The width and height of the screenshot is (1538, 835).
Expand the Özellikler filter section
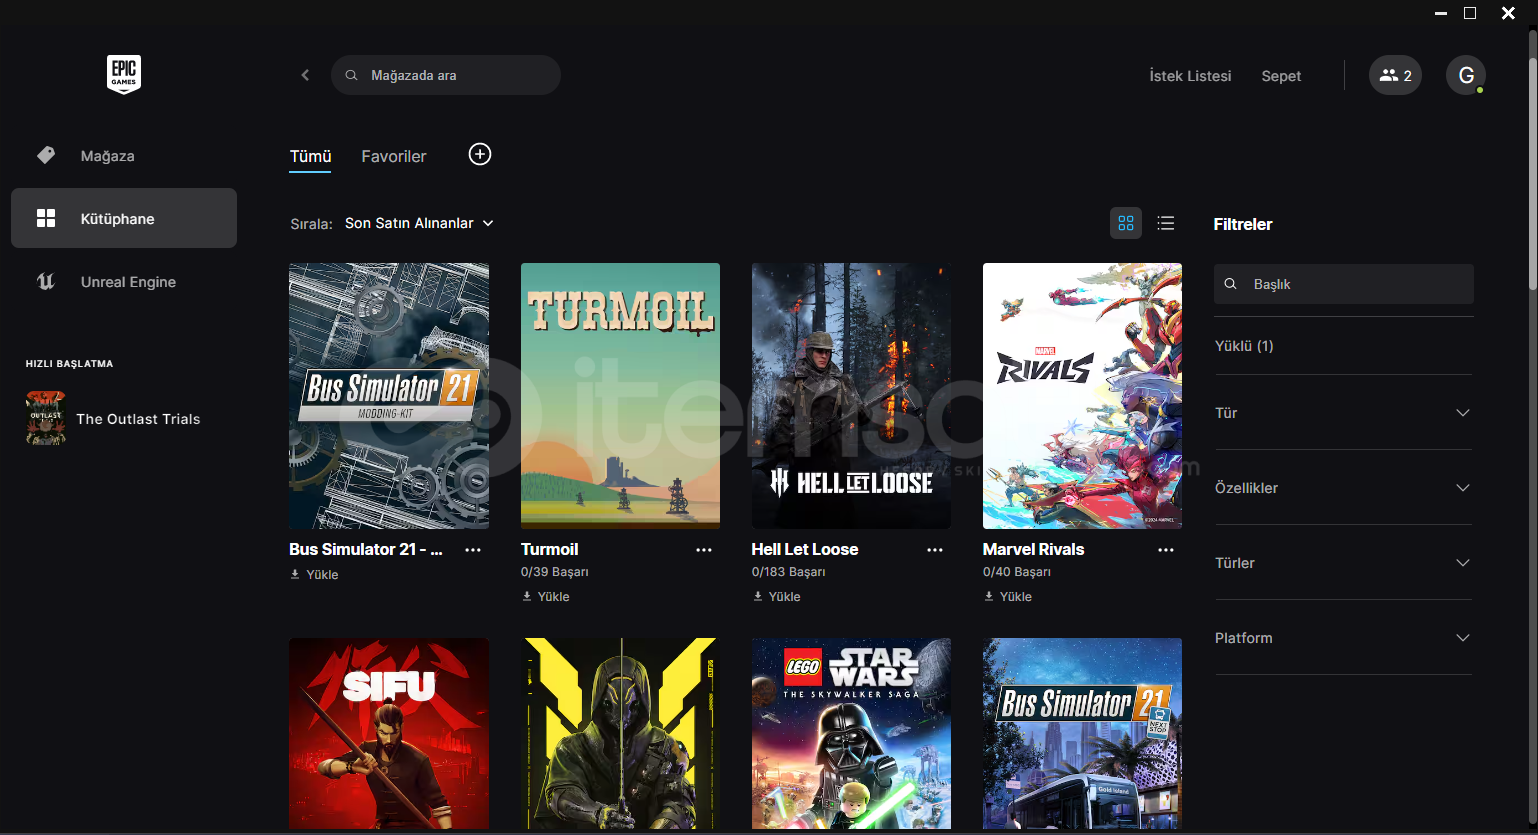1342,488
